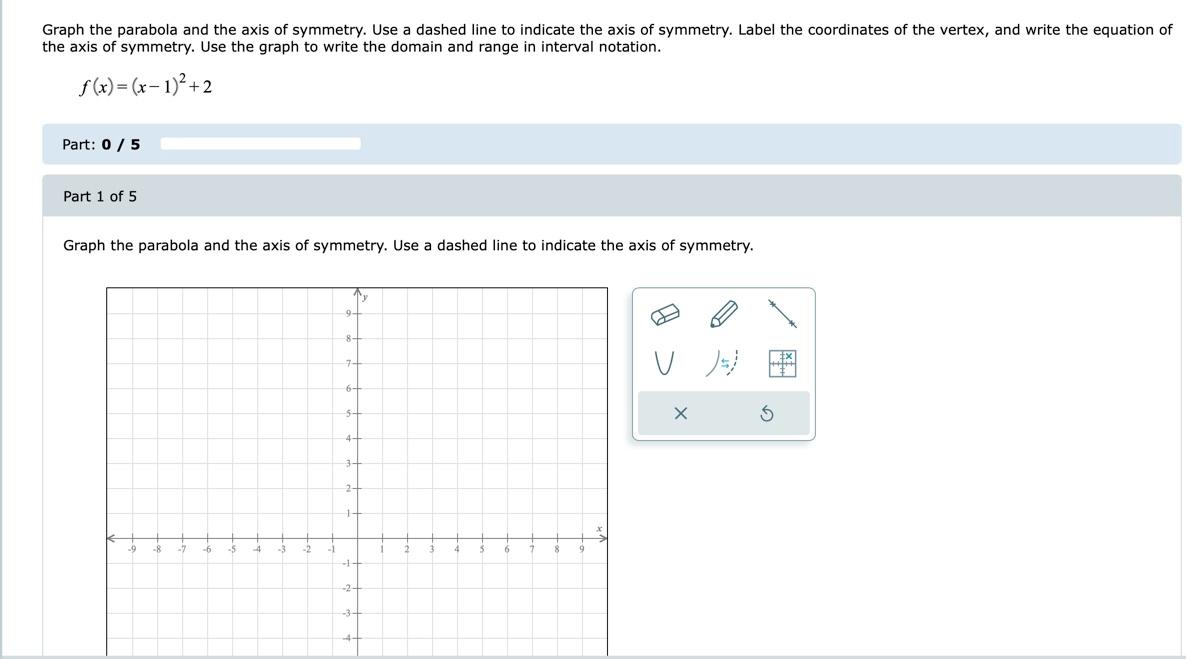Click the Part 0 / 5 progress bar
The image size is (1186, 659).
(x=260, y=144)
